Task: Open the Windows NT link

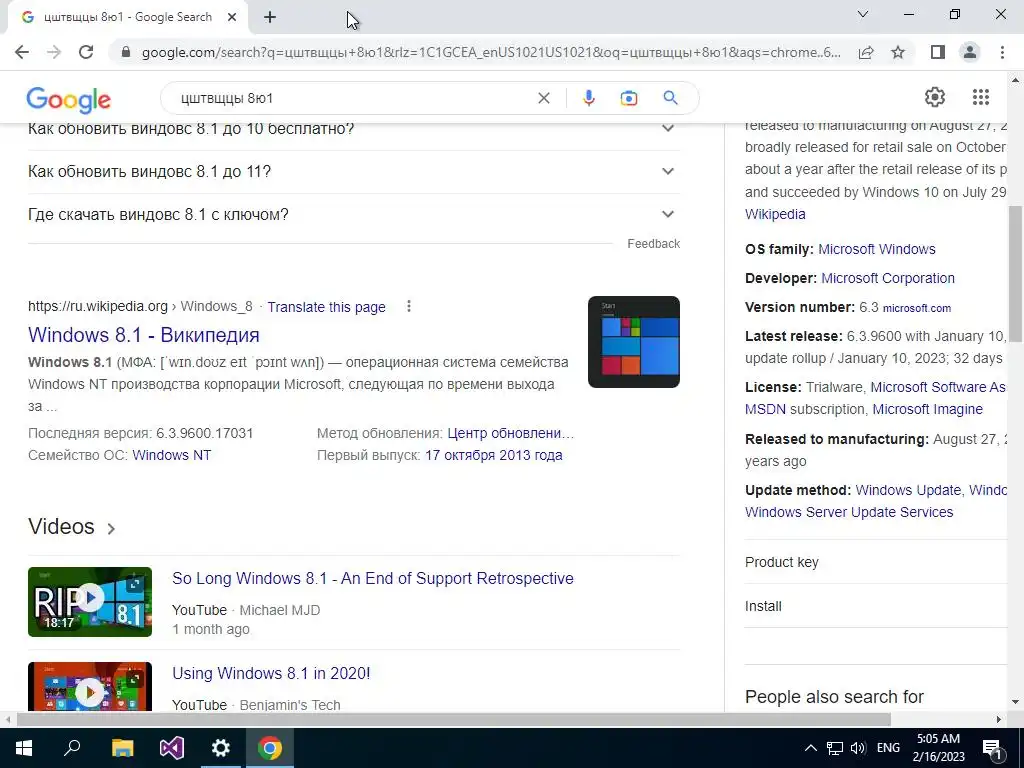Action: point(172,455)
